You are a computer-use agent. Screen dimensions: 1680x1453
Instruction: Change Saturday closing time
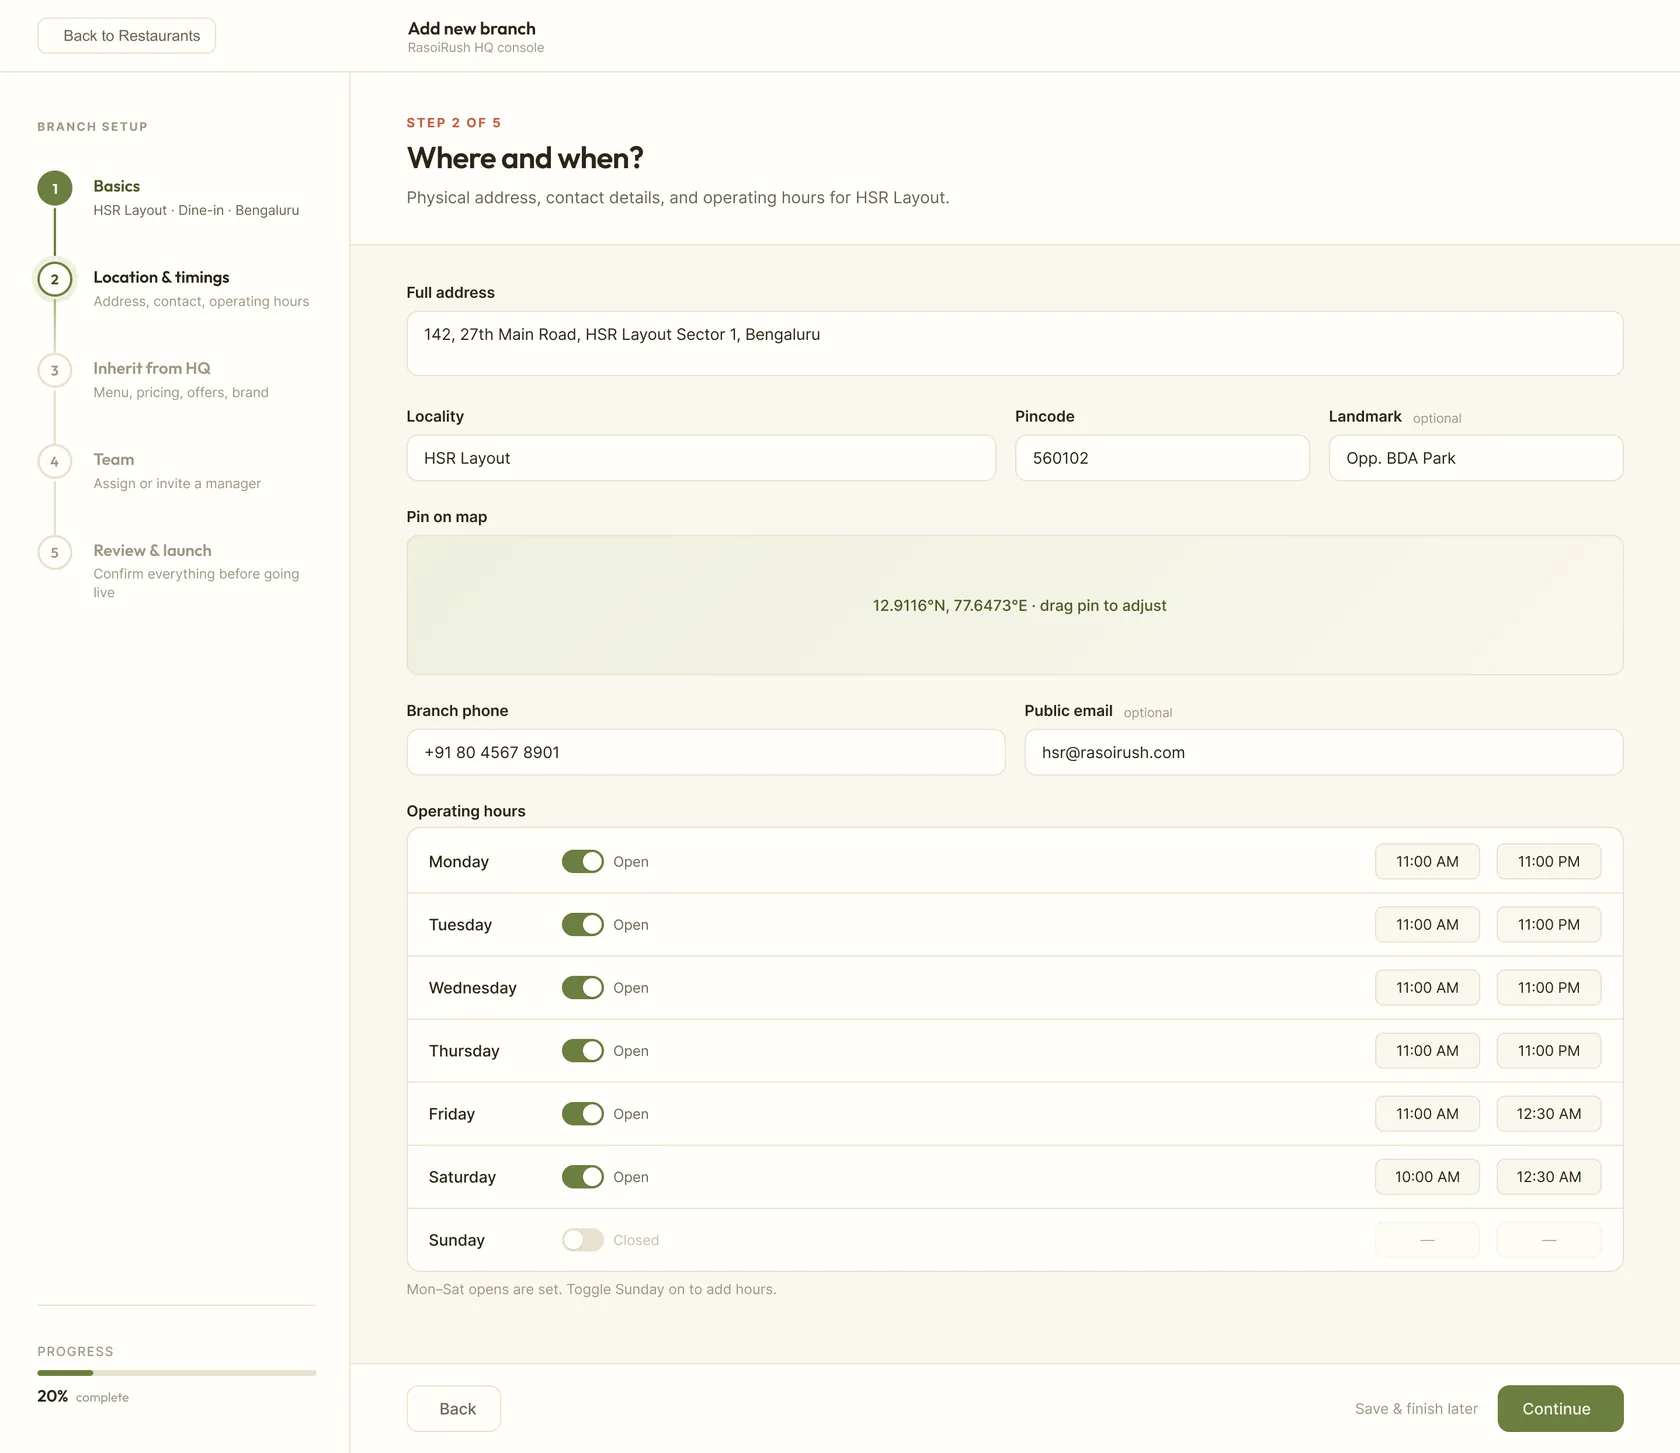pyautogui.click(x=1548, y=1176)
